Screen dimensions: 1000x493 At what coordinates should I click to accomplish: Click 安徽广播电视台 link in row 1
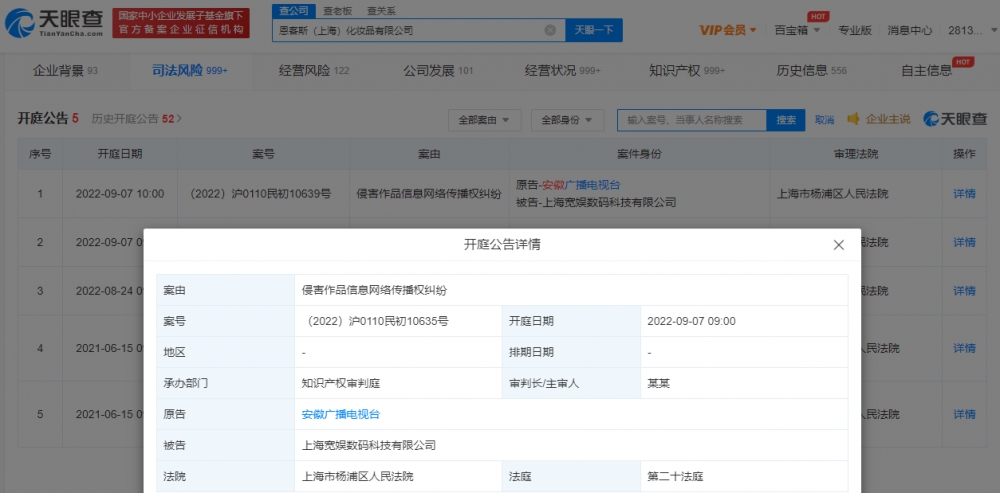pos(582,185)
